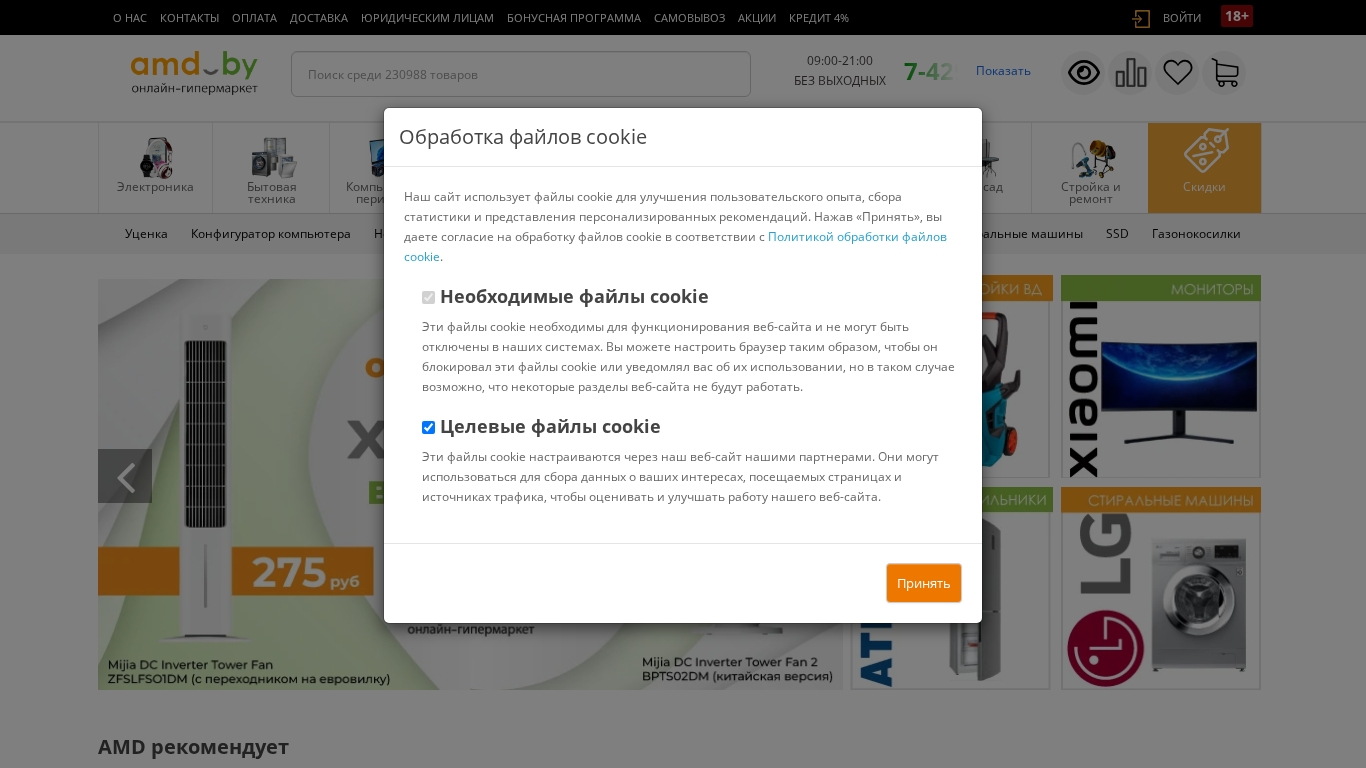
Task: Open the МОНИТОРЫ Xiaomi banner
Action: [1161, 377]
